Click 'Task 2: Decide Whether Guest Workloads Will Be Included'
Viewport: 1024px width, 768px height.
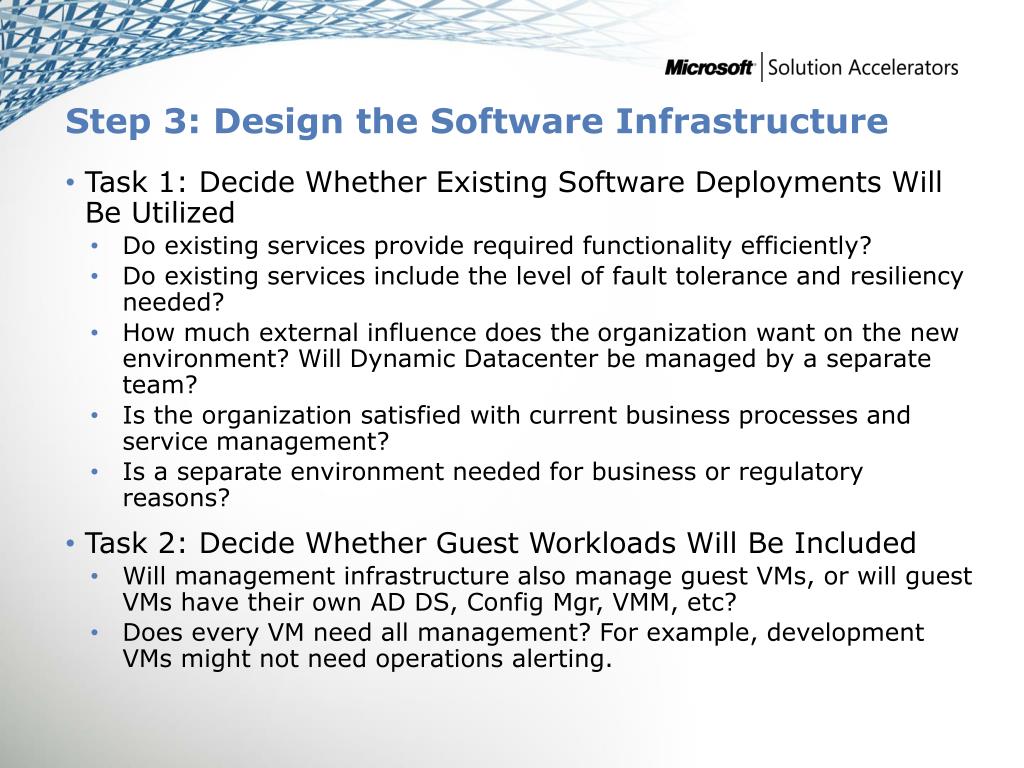click(500, 543)
